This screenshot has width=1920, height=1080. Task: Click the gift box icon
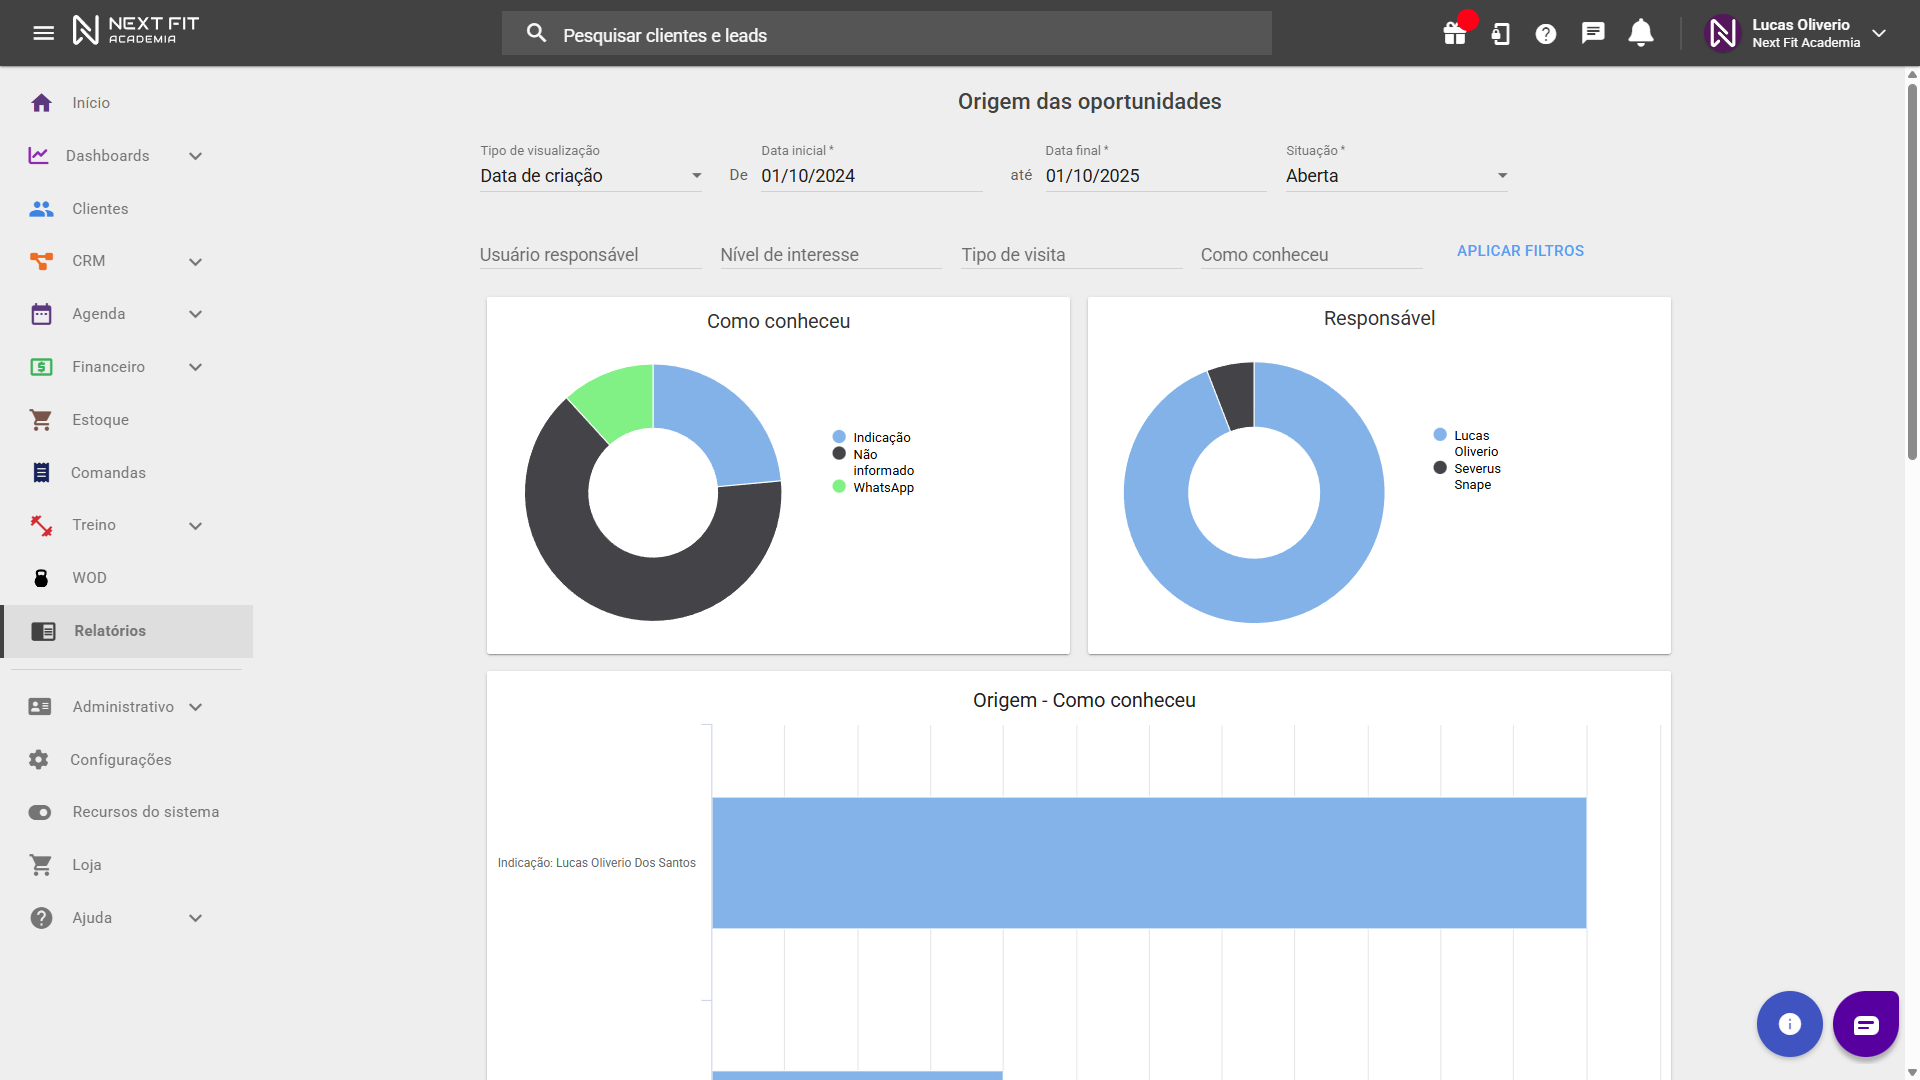(x=1455, y=34)
